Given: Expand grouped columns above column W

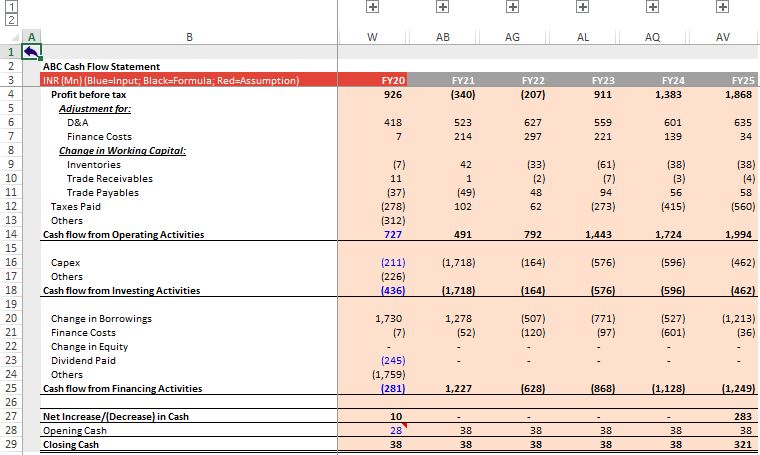Looking at the screenshot, I should [372, 7].
